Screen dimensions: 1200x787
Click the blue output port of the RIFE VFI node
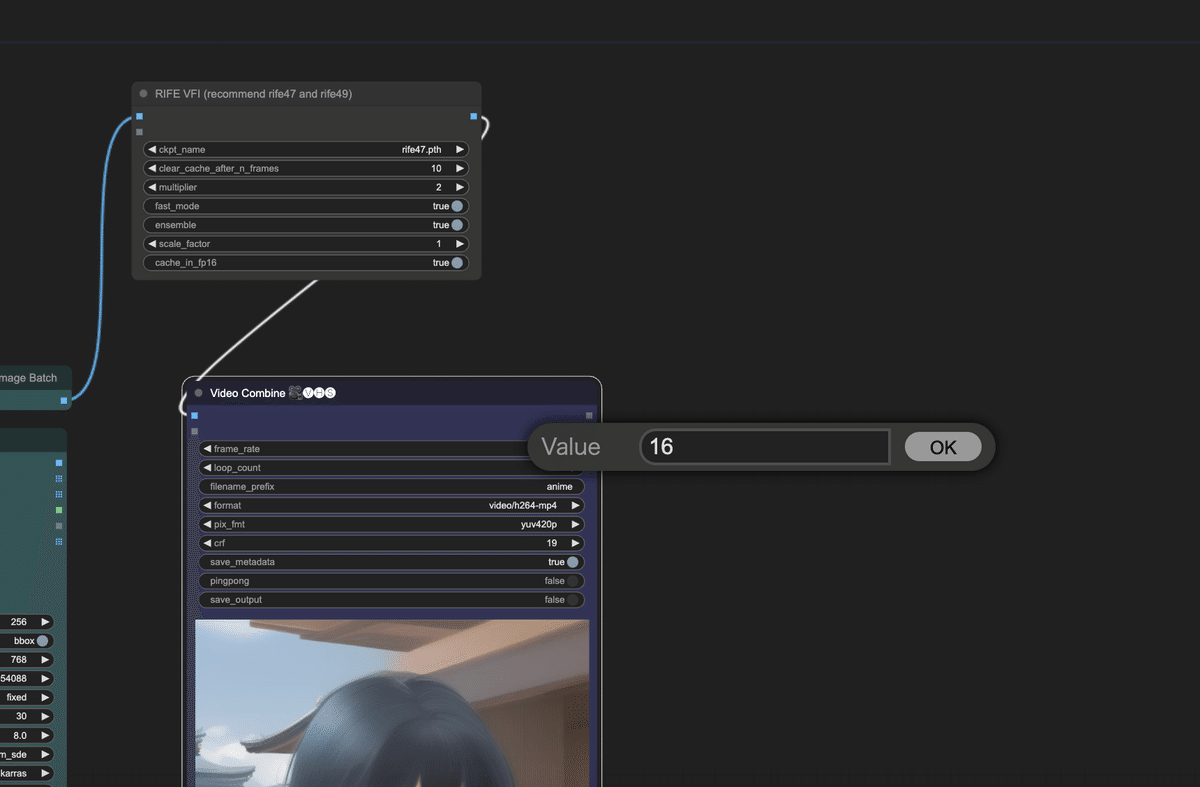474,116
